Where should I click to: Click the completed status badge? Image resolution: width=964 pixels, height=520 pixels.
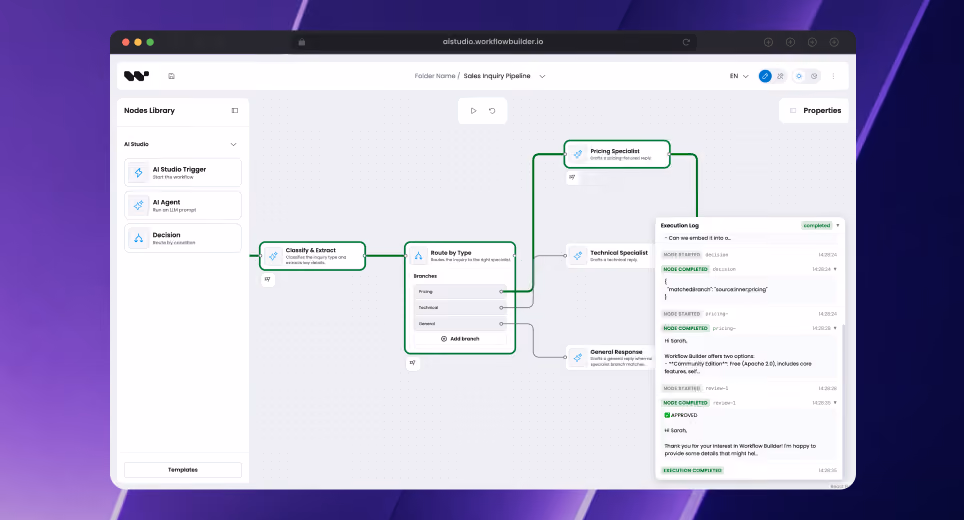click(816, 226)
